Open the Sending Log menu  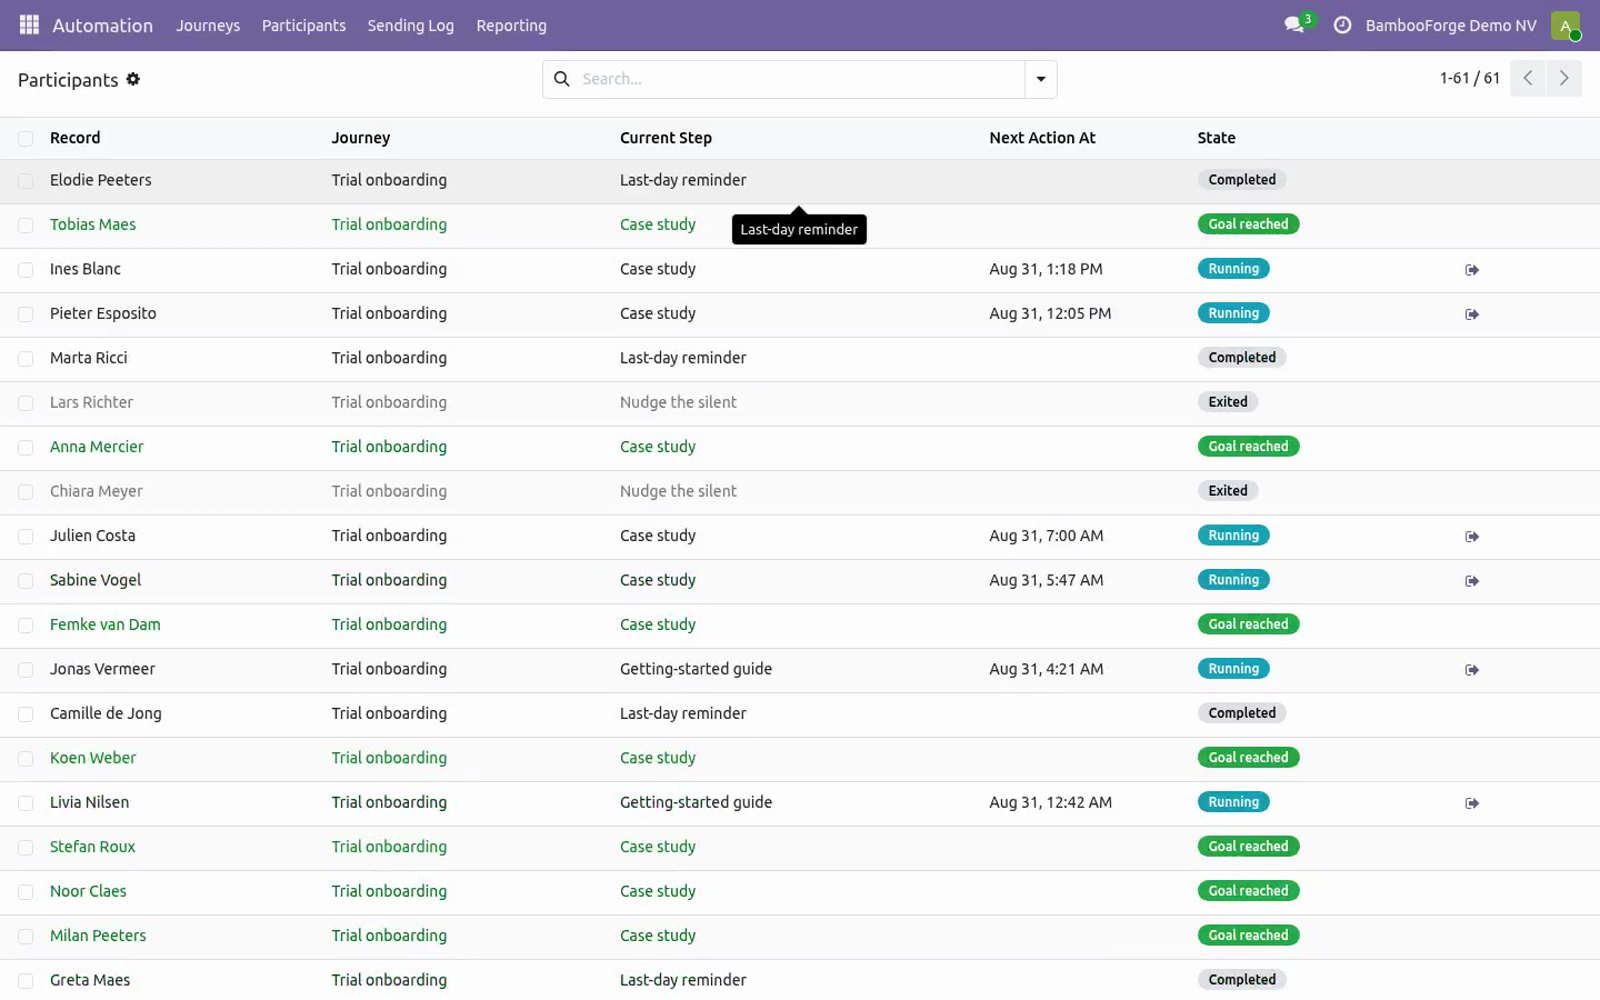(x=410, y=25)
